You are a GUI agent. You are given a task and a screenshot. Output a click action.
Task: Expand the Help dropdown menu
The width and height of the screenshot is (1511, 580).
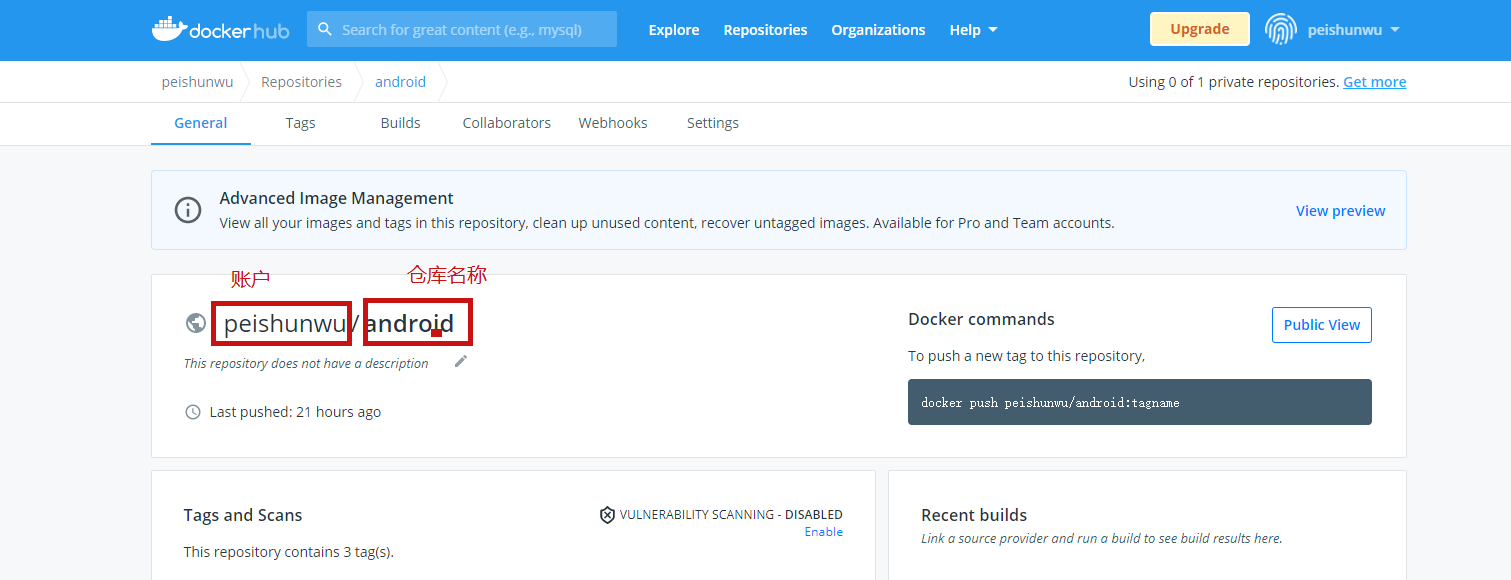973,30
